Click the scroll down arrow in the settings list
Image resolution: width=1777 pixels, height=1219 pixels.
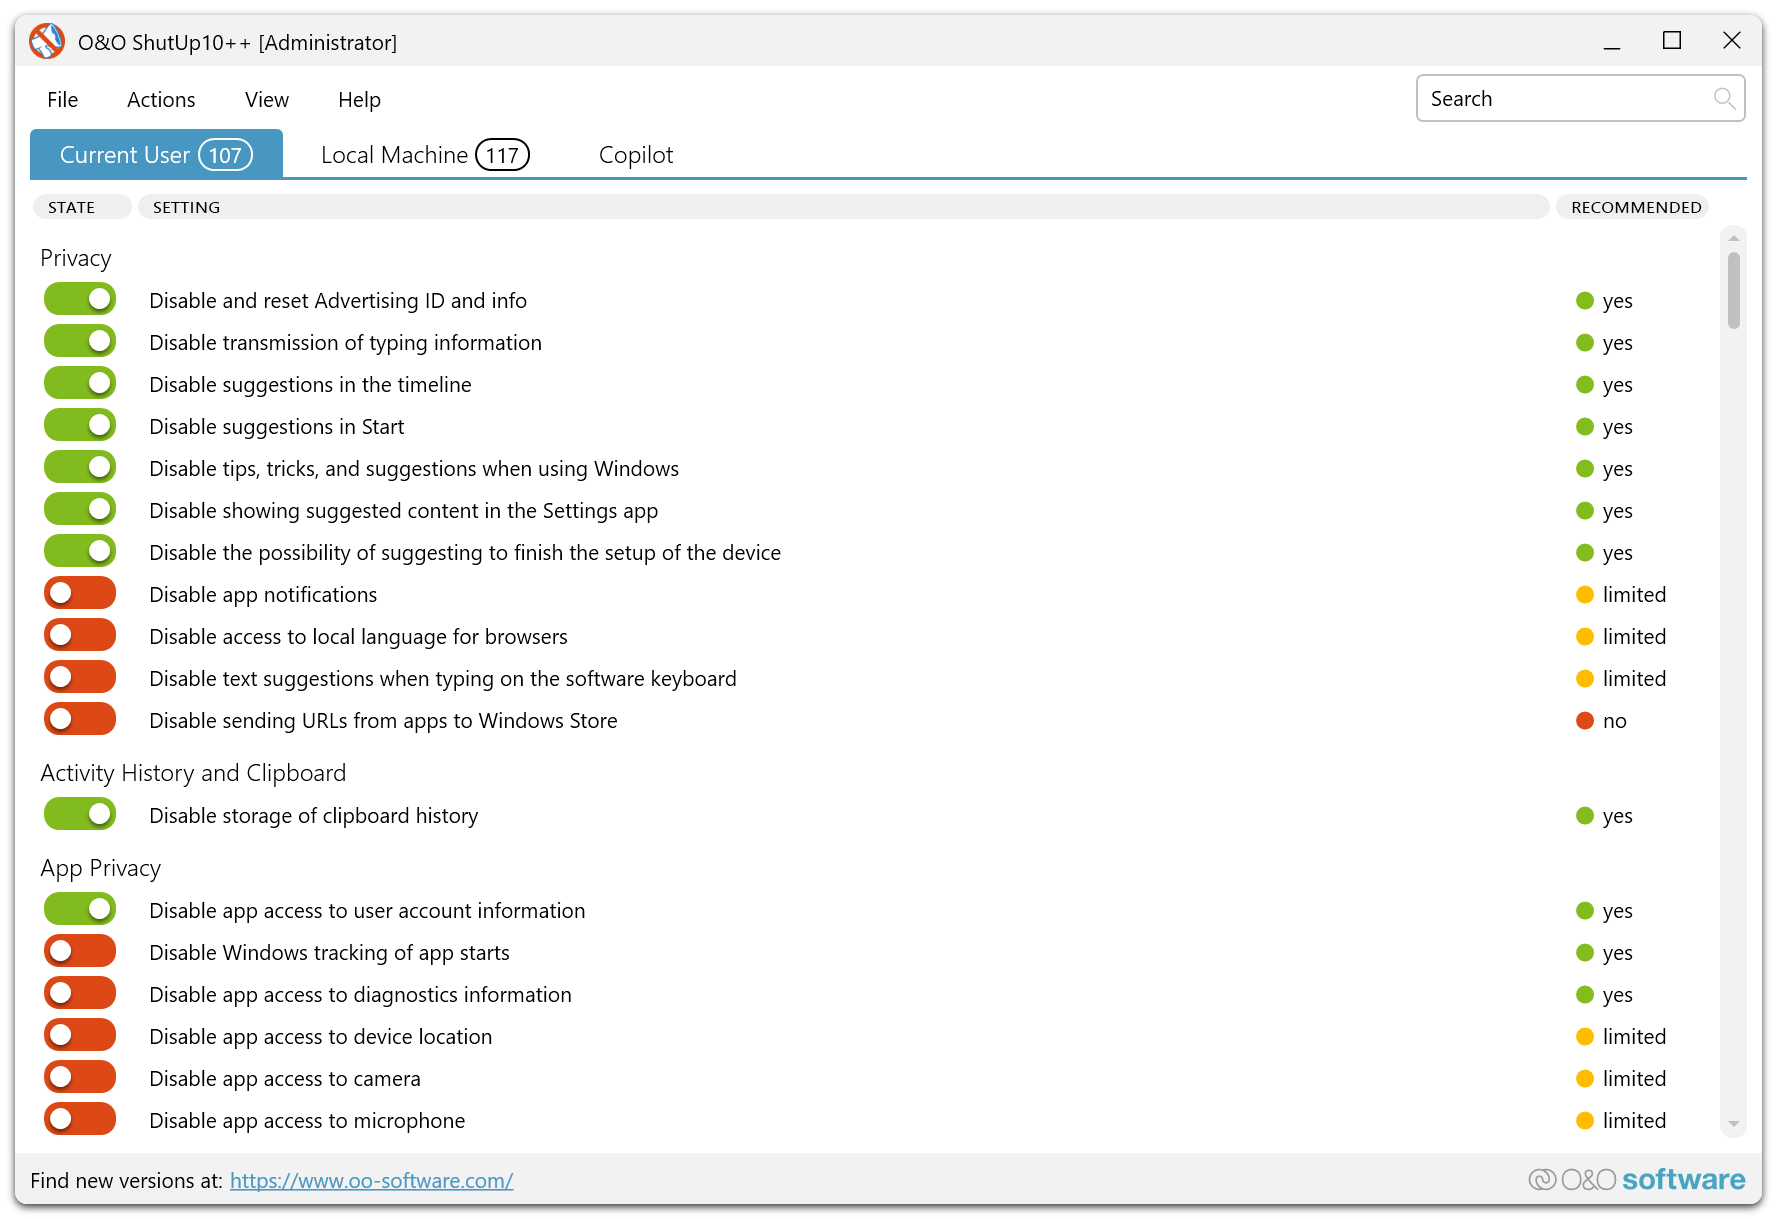pyautogui.click(x=1733, y=1124)
